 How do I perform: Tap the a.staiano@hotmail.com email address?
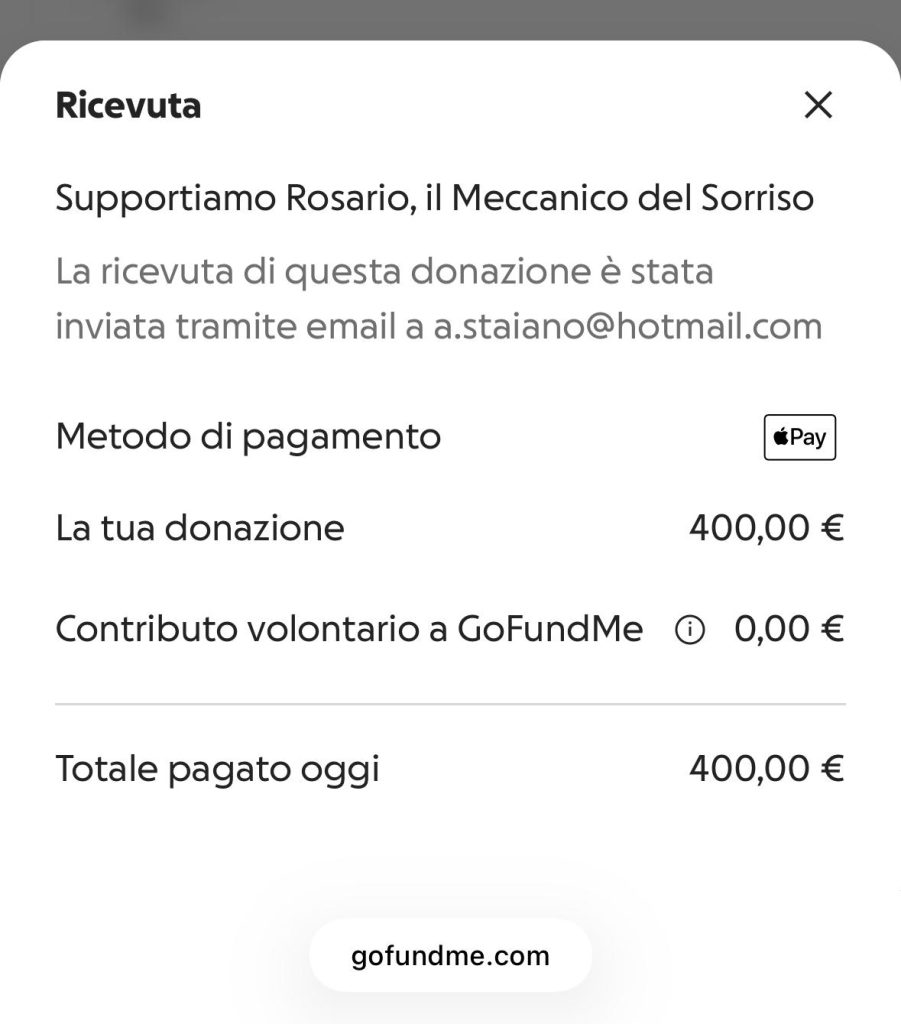[627, 327]
